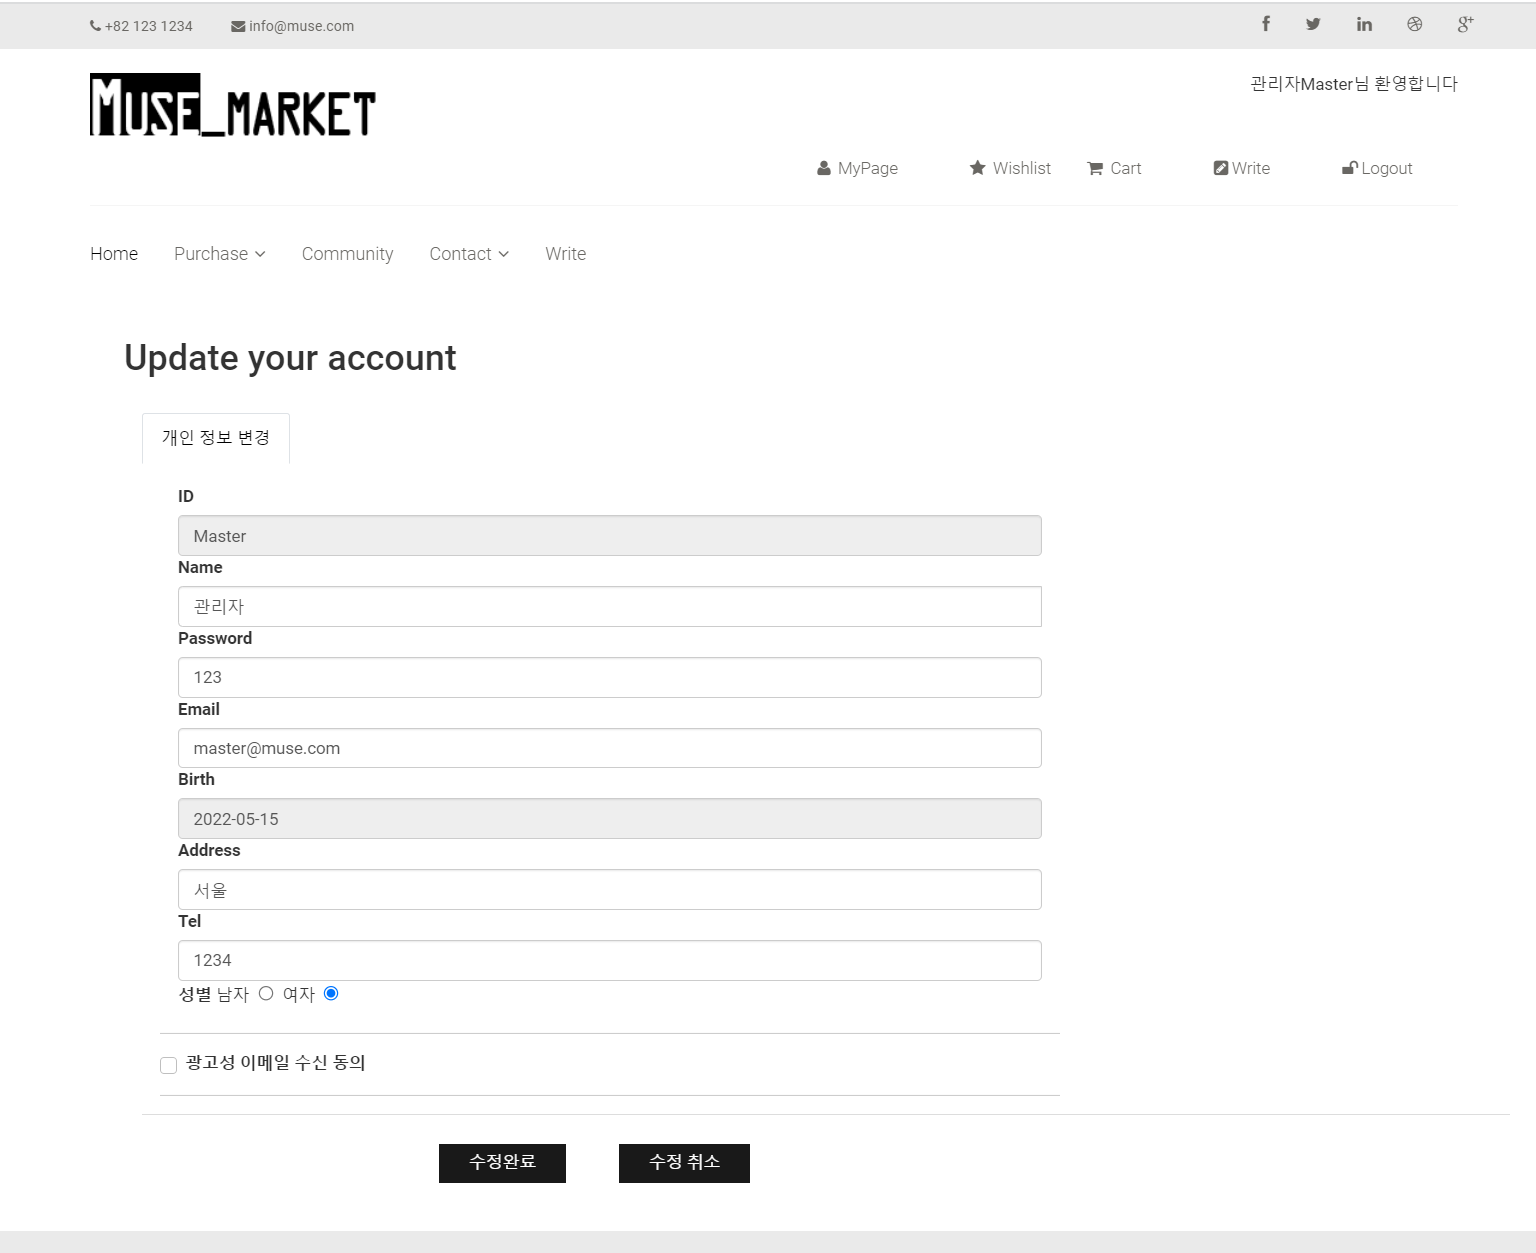Expand the Purchase dropdown menu
Image resolution: width=1536 pixels, height=1253 pixels.
218,253
